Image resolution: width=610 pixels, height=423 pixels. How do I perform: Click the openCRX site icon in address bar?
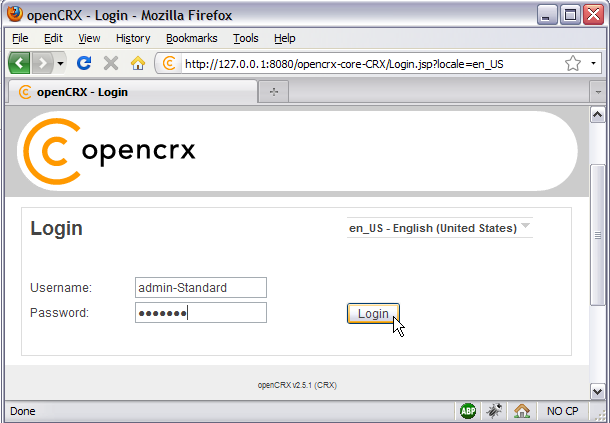(x=169, y=63)
